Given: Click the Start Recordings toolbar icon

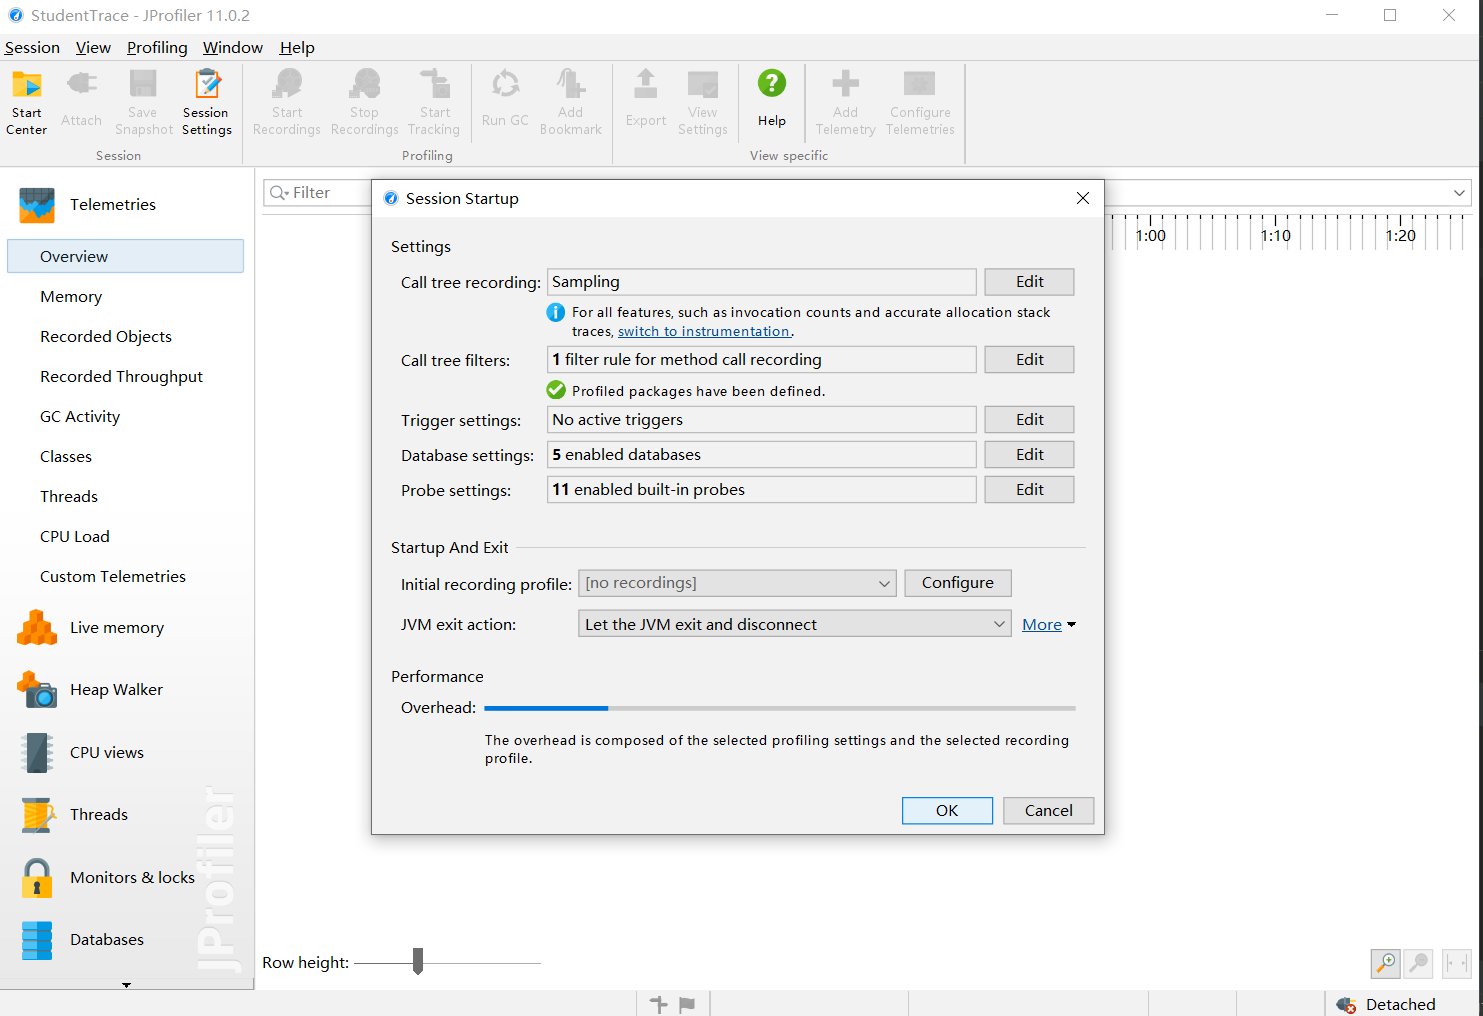Looking at the screenshot, I should click(x=287, y=102).
